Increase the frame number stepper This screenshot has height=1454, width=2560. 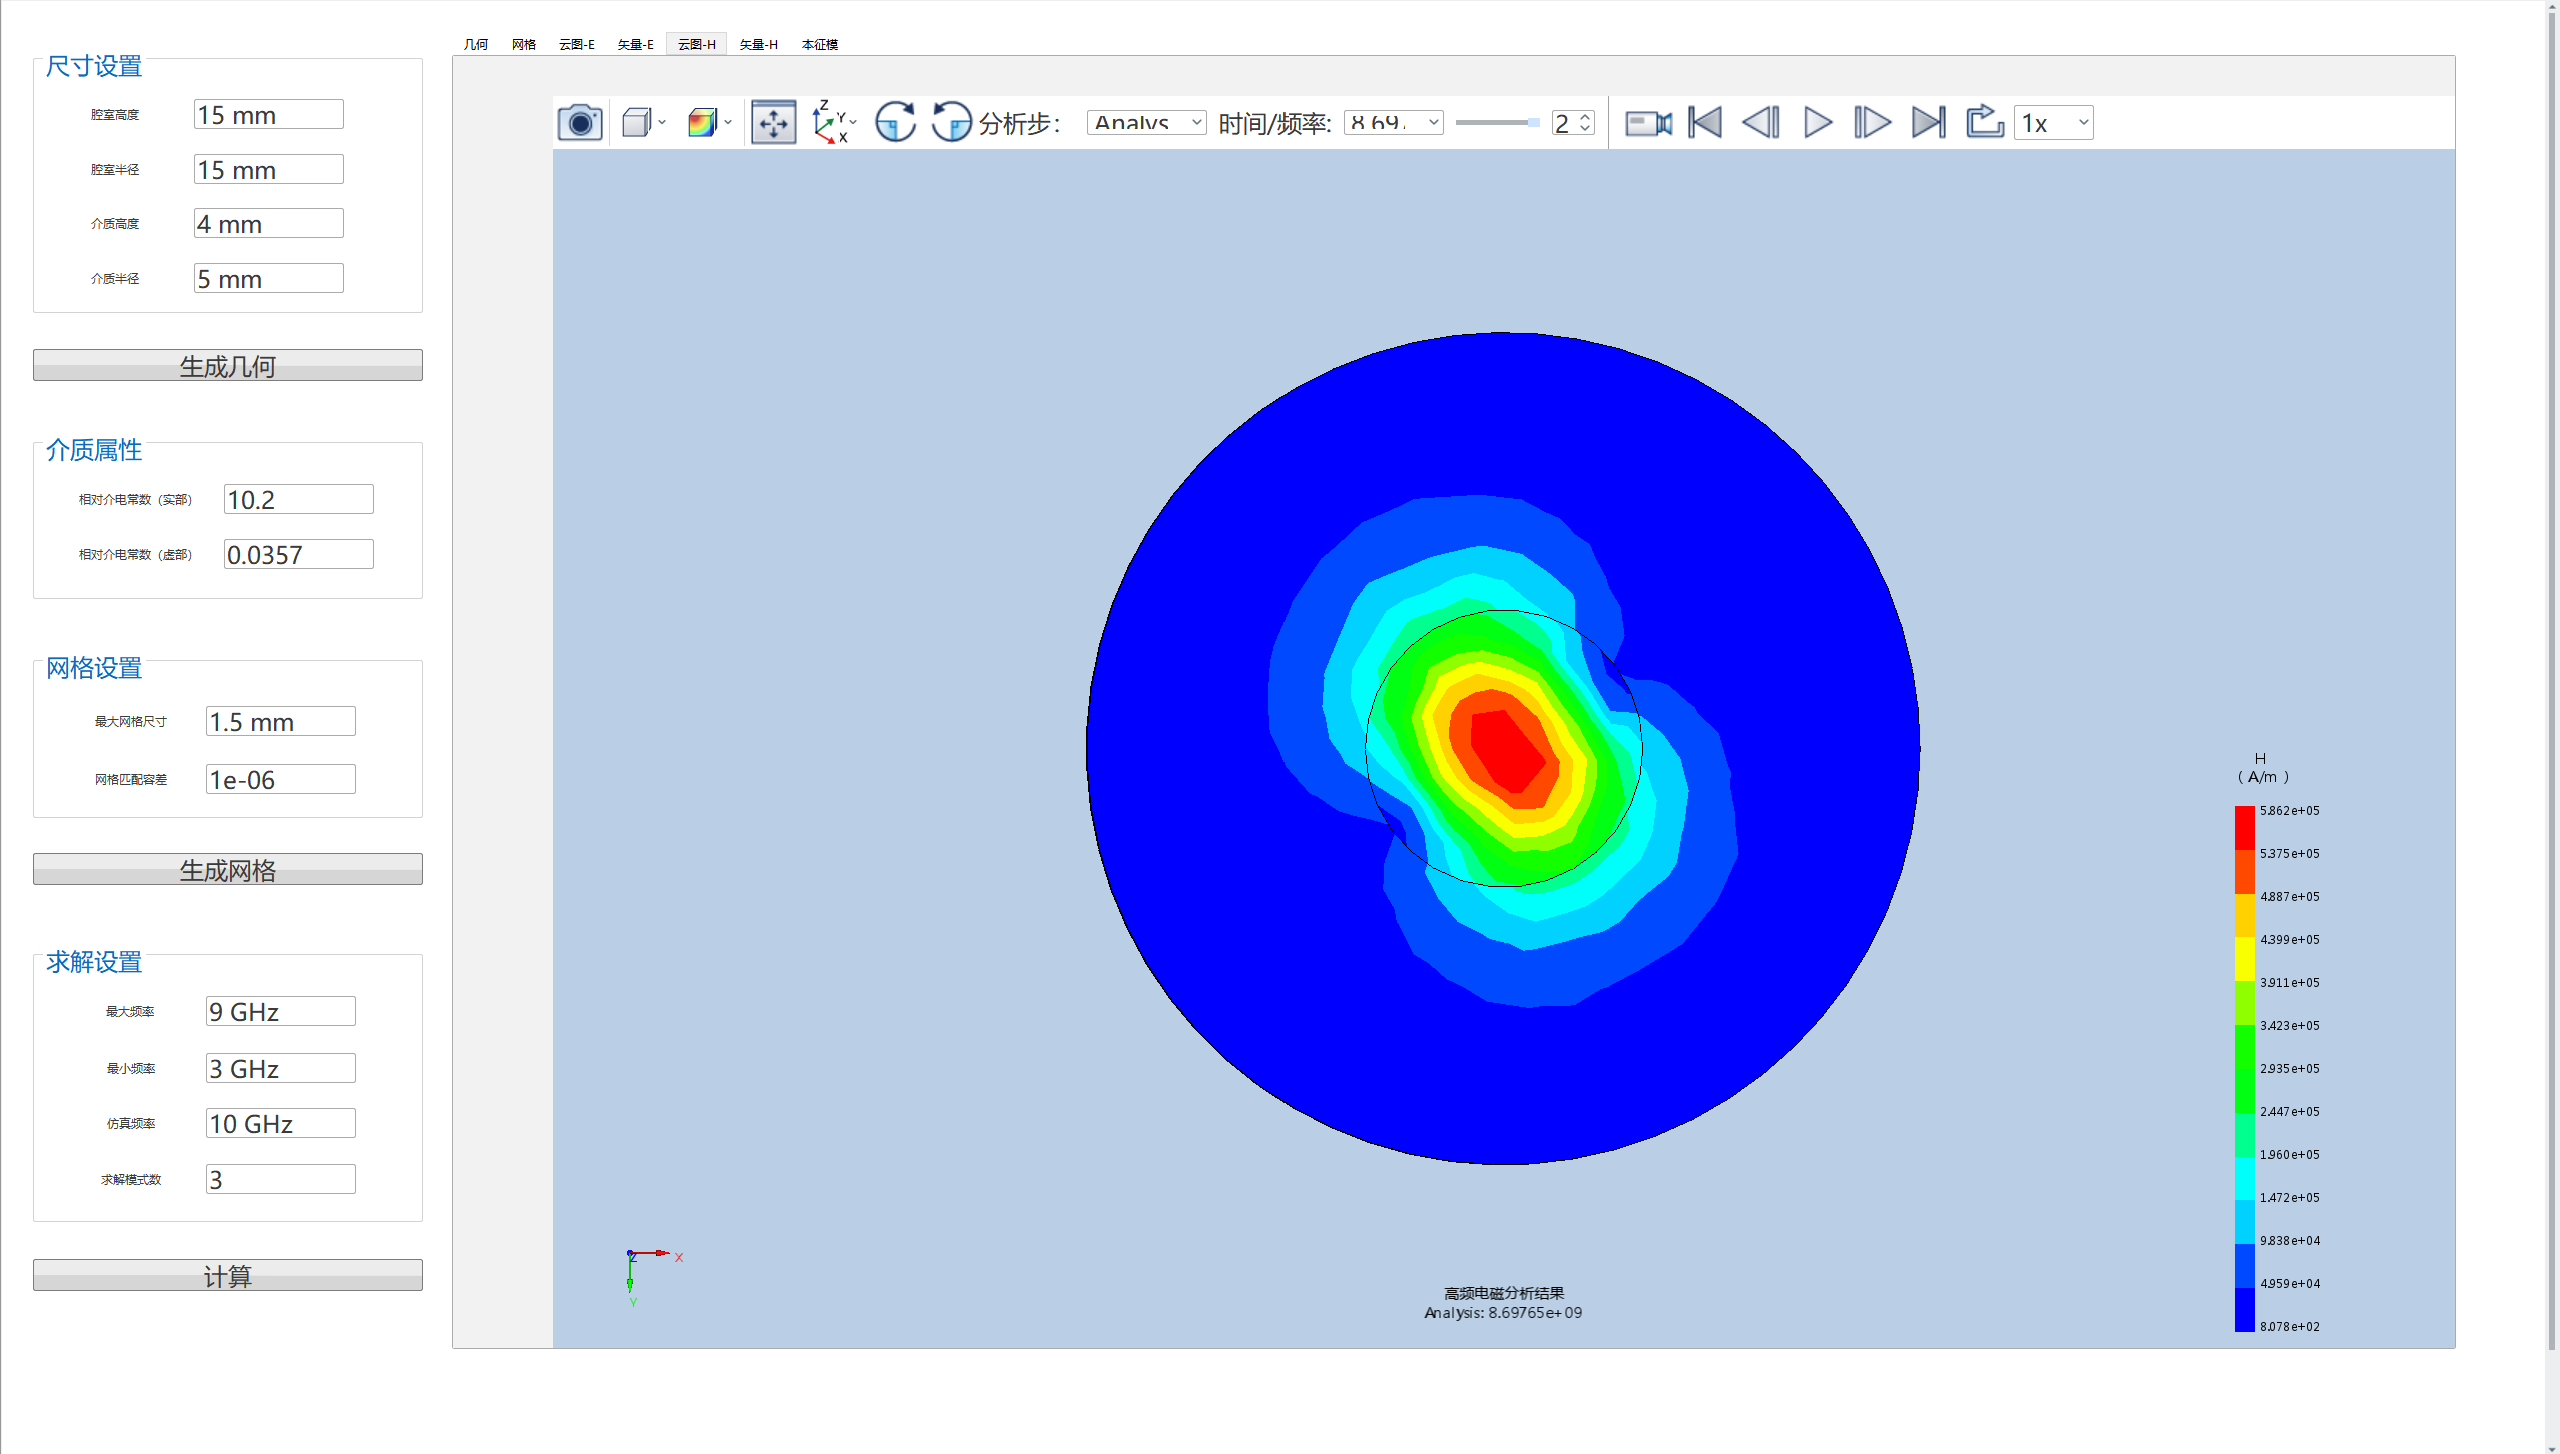(x=1585, y=117)
